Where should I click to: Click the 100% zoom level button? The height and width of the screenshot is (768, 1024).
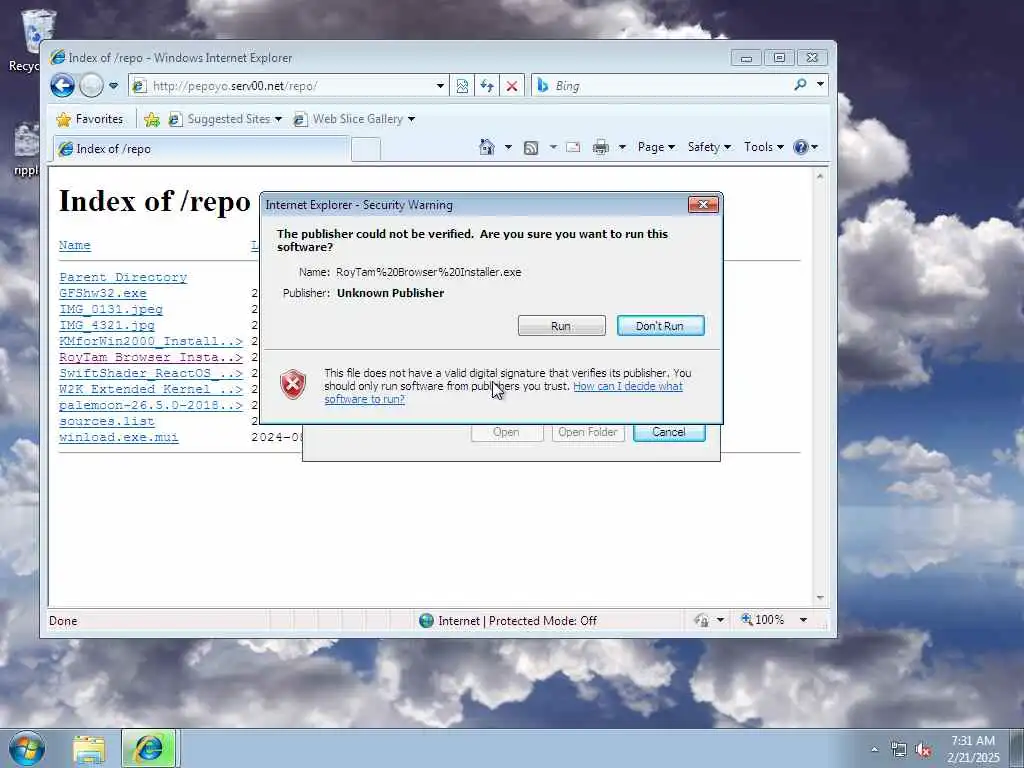coord(763,620)
